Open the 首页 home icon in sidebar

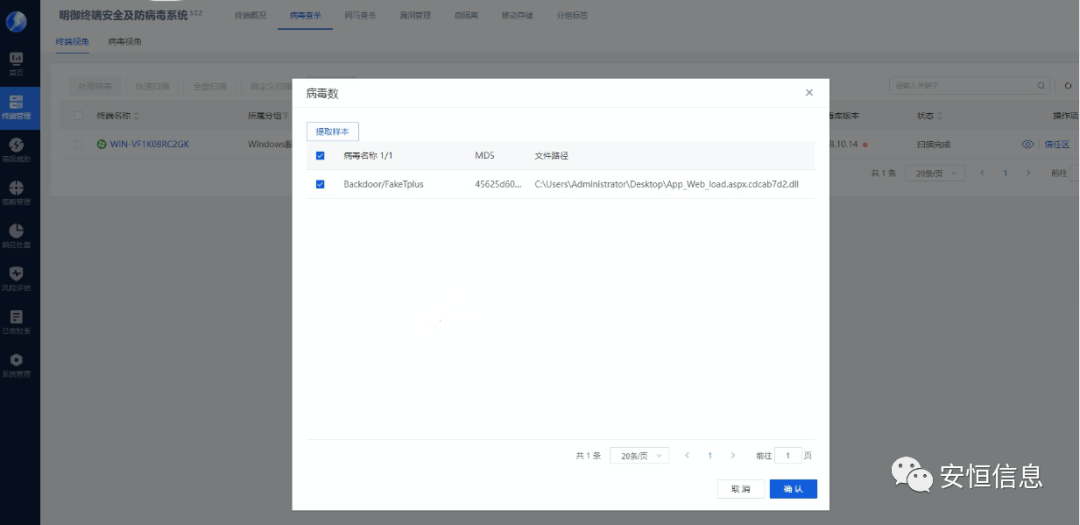click(16, 64)
